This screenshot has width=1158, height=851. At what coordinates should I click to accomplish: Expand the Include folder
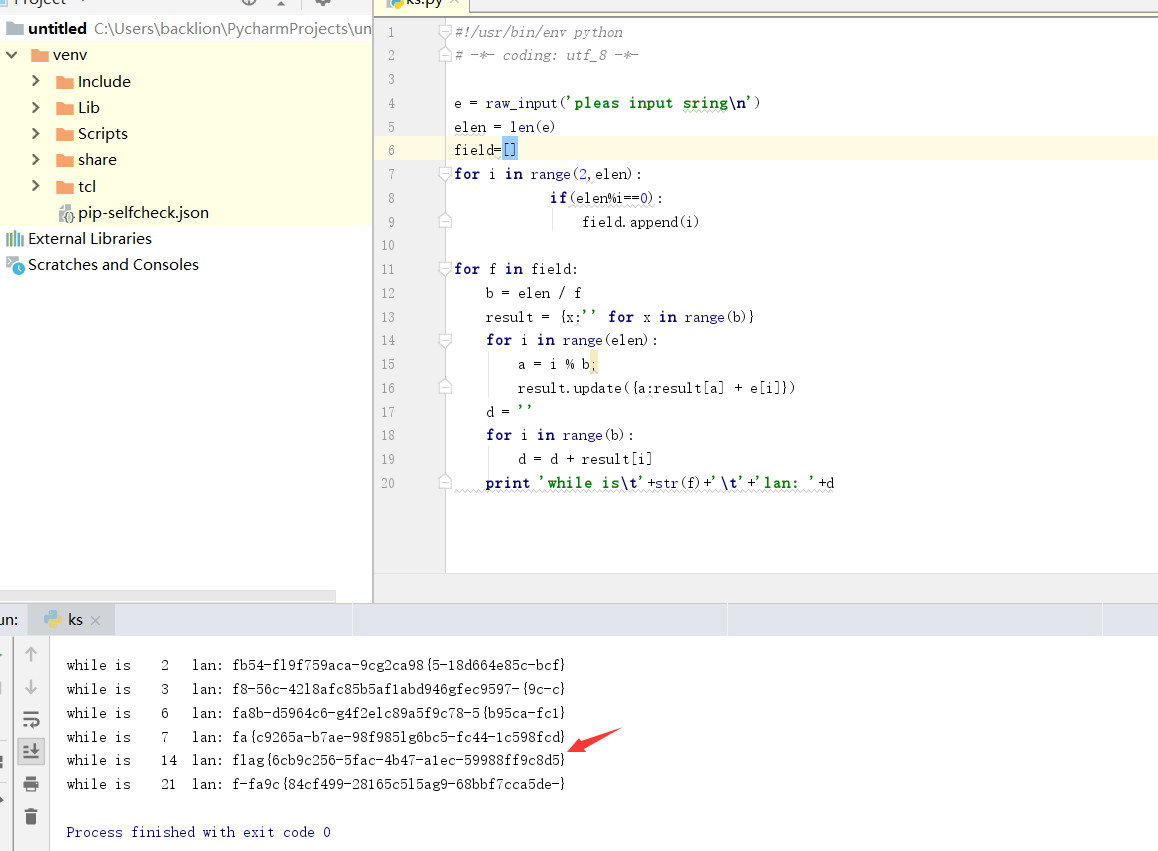coord(35,81)
